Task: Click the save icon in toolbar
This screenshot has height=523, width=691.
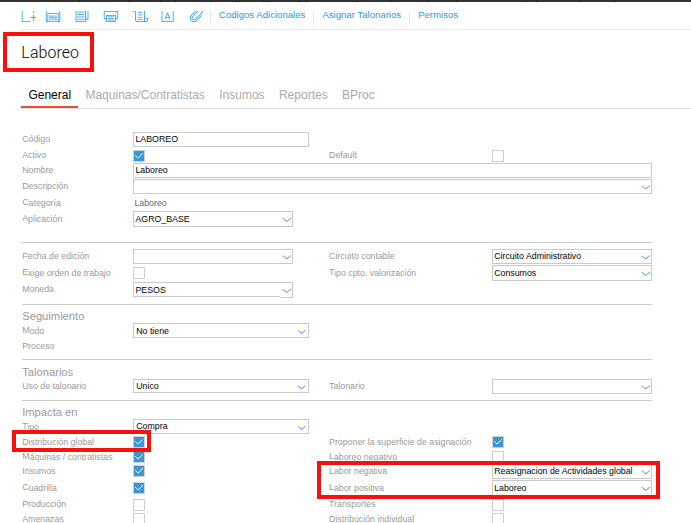Action: [53, 16]
